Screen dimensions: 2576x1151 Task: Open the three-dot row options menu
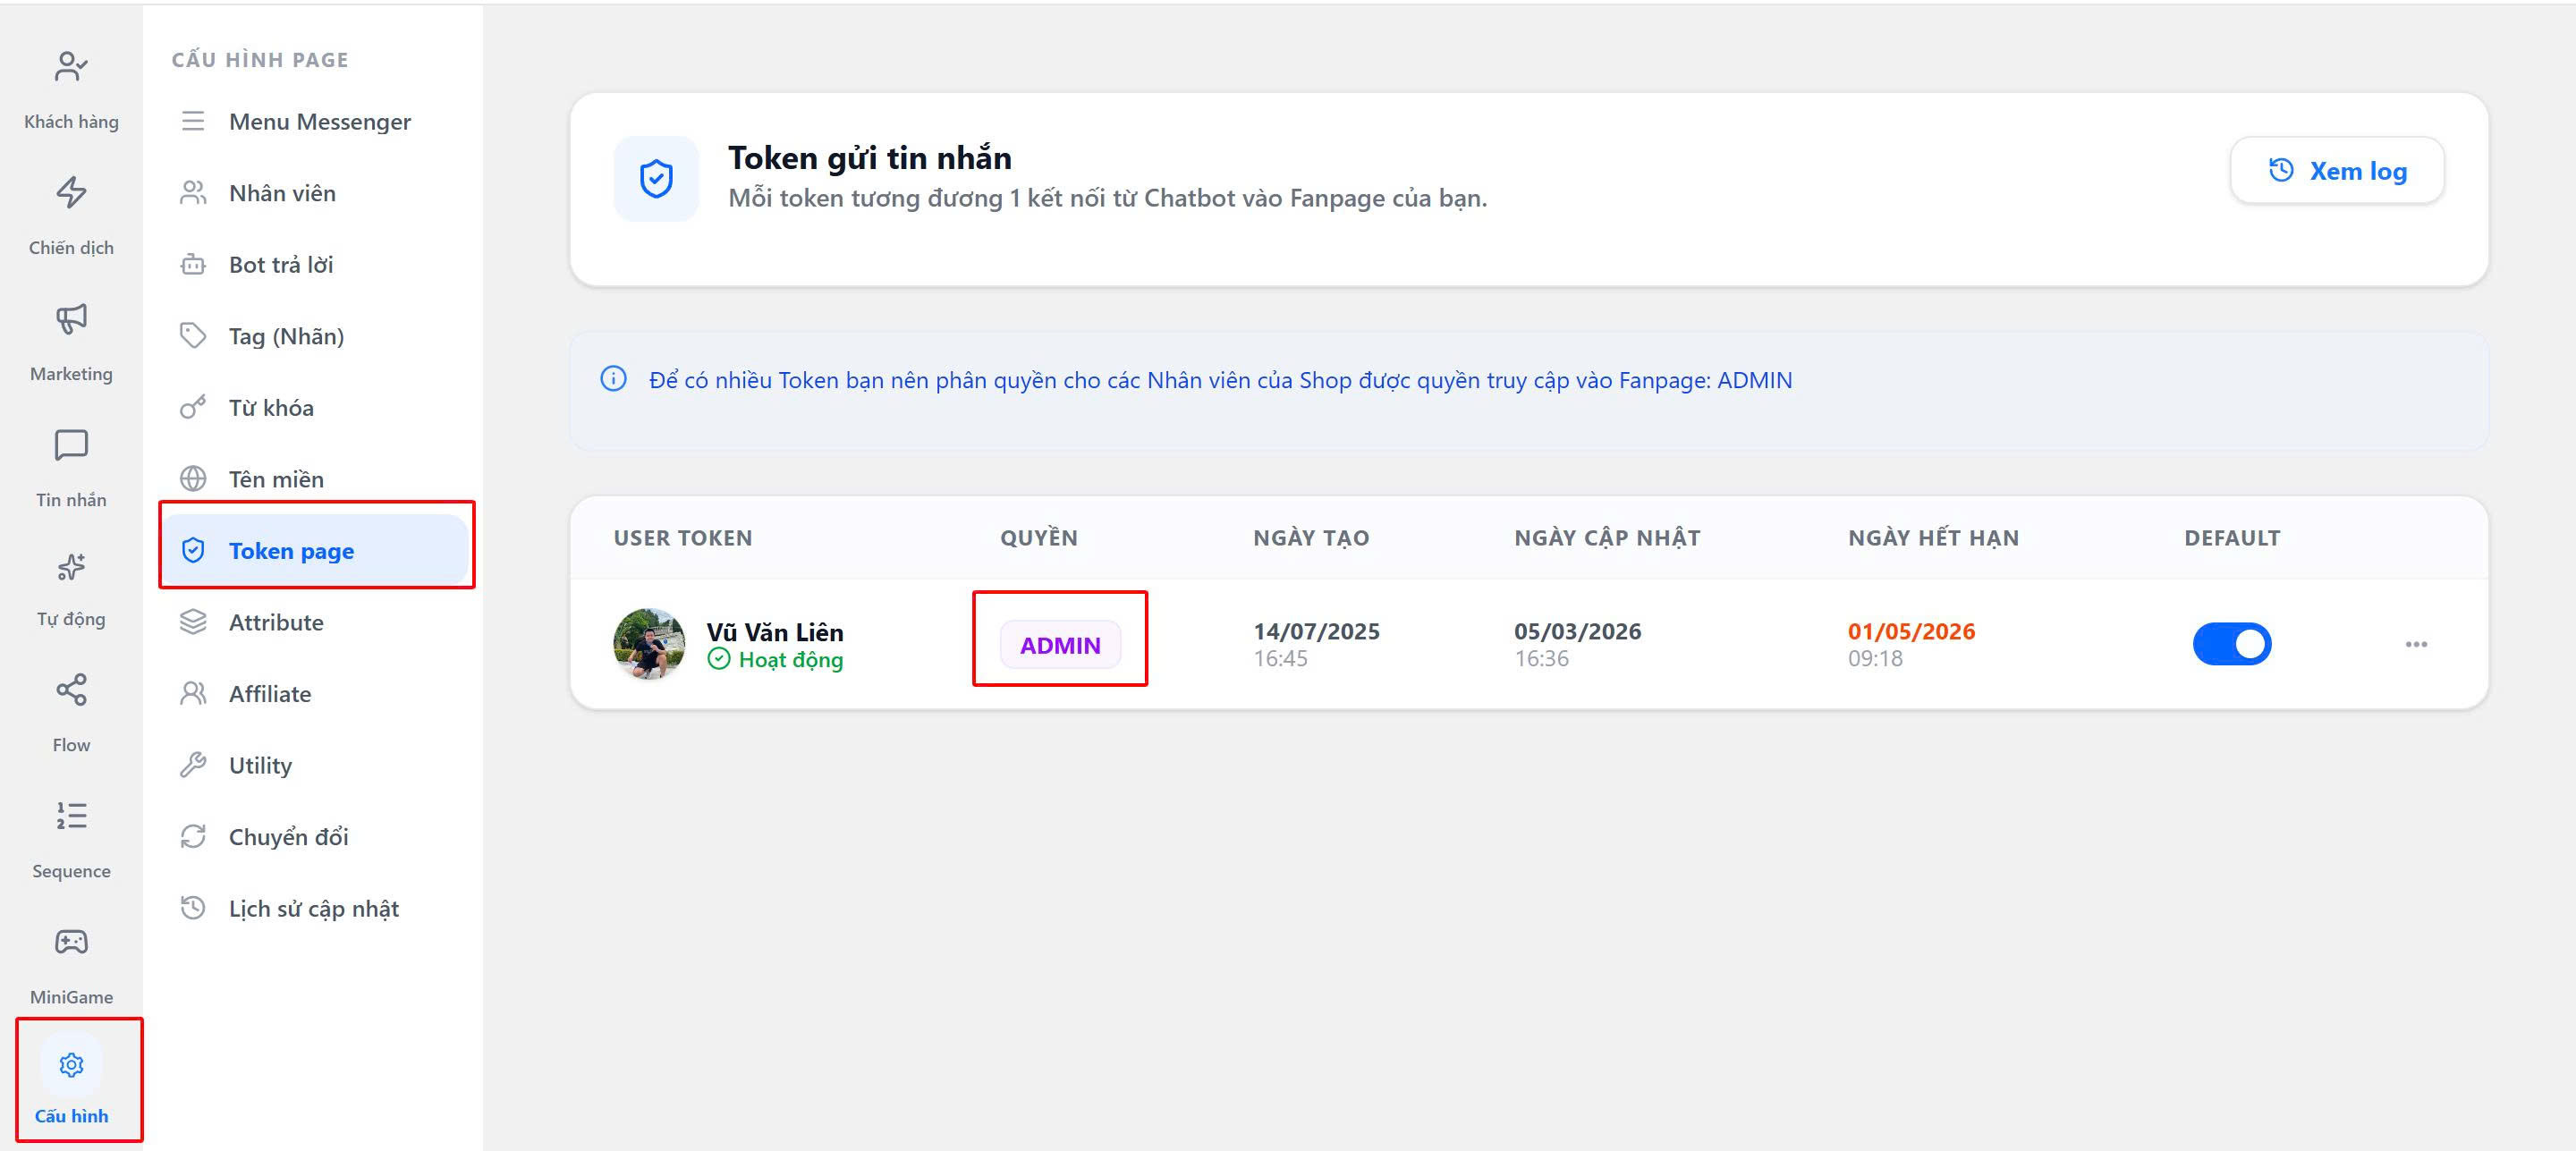[x=2416, y=644]
